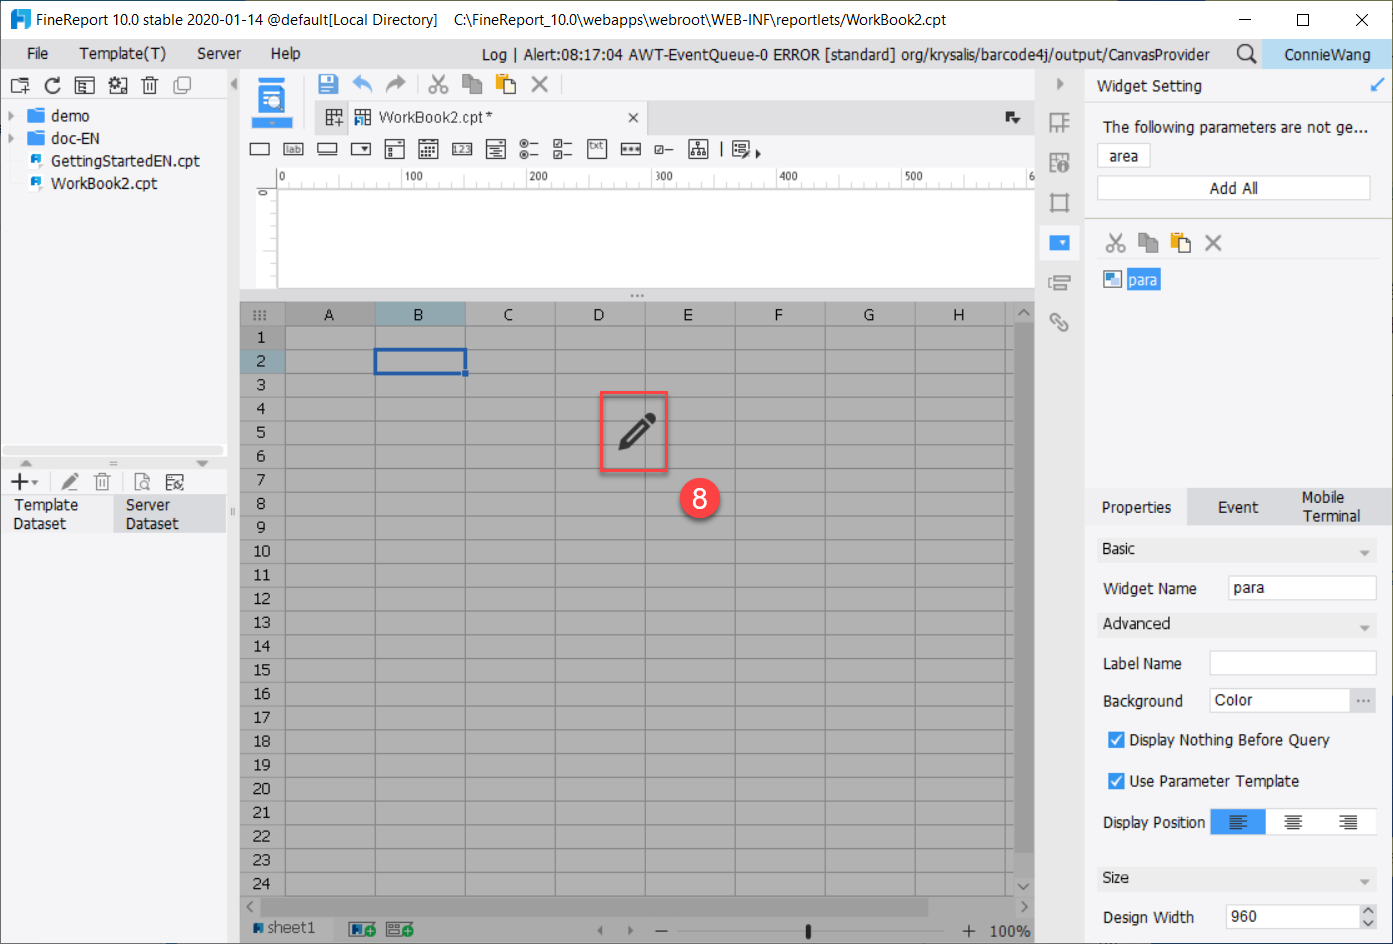The width and height of the screenshot is (1393, 944).
Task: Delete the selected dataset
Action: 102,481
